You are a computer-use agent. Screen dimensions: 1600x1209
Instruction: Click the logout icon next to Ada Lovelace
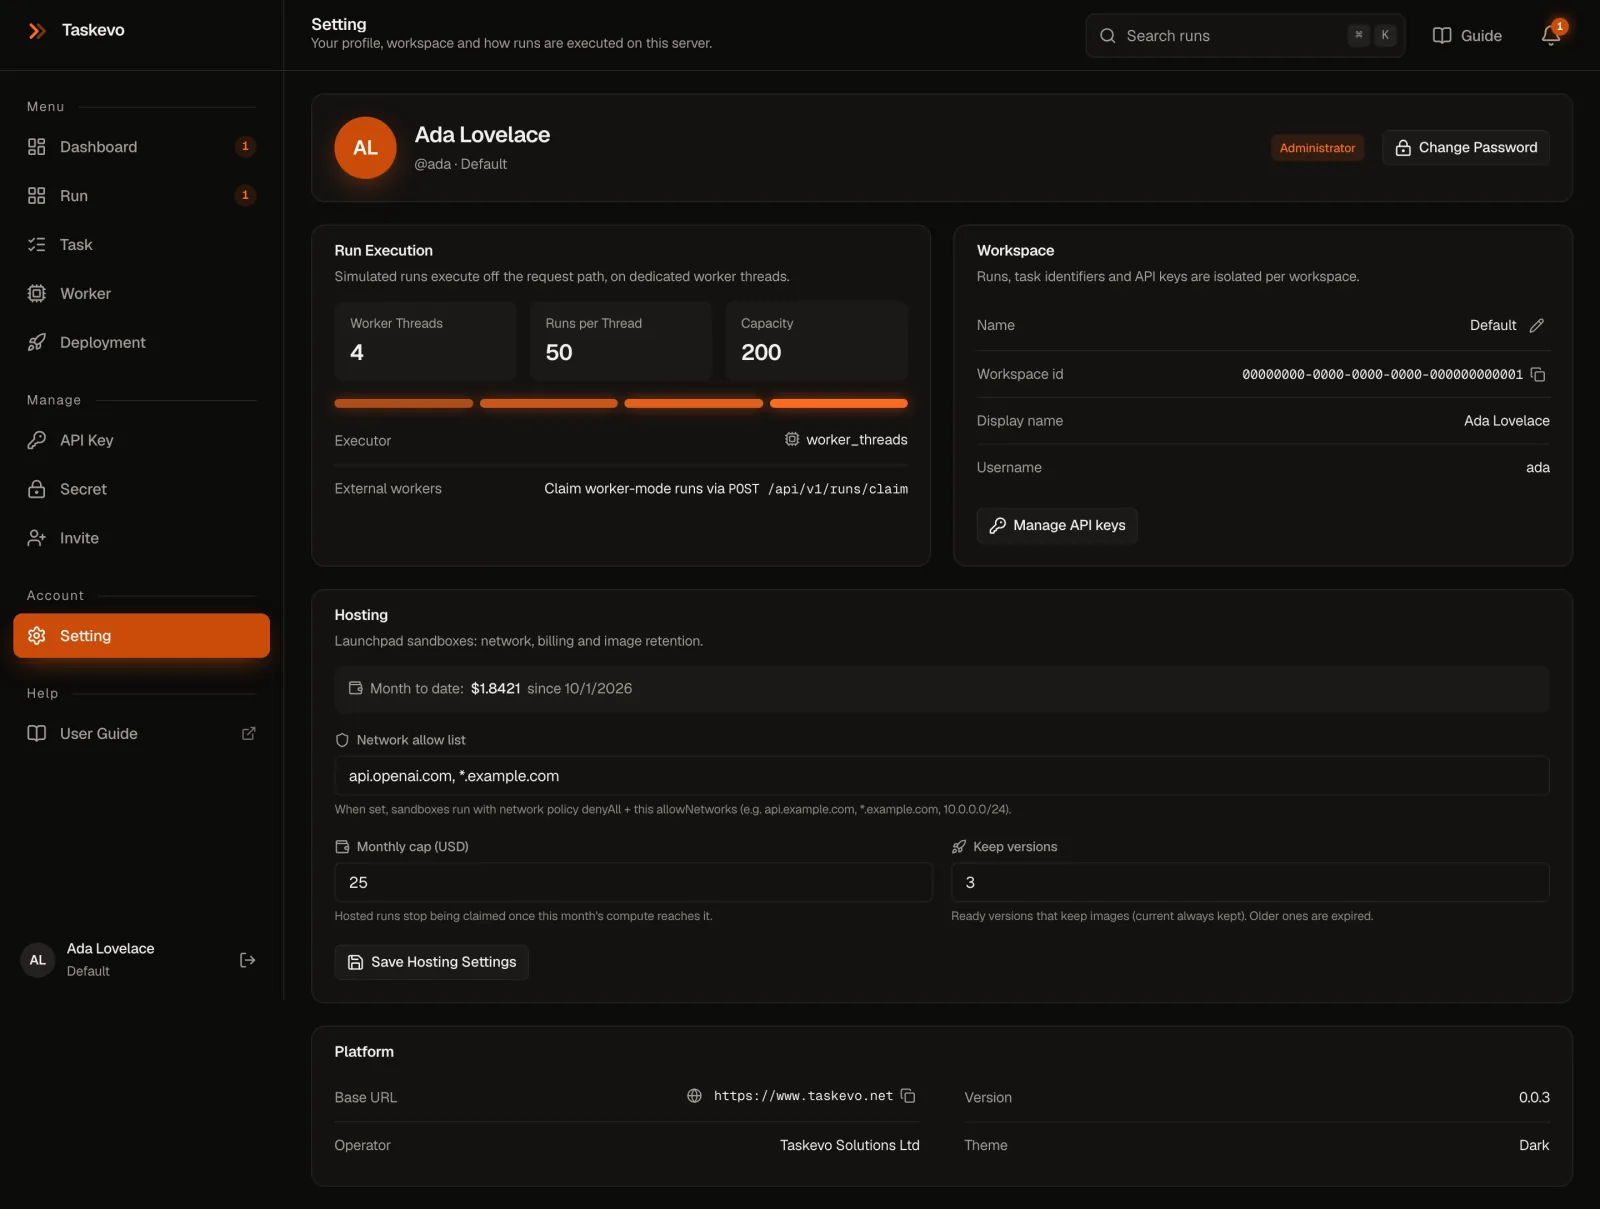point(248,960)
